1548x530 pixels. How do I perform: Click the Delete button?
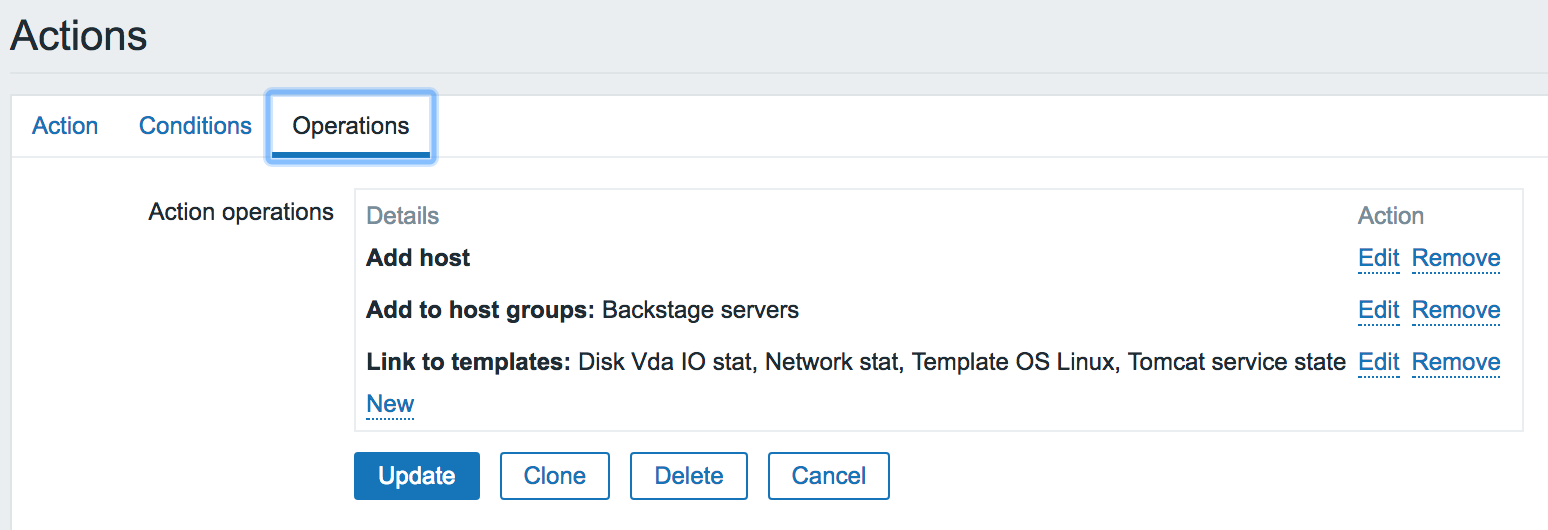(689, 476)
